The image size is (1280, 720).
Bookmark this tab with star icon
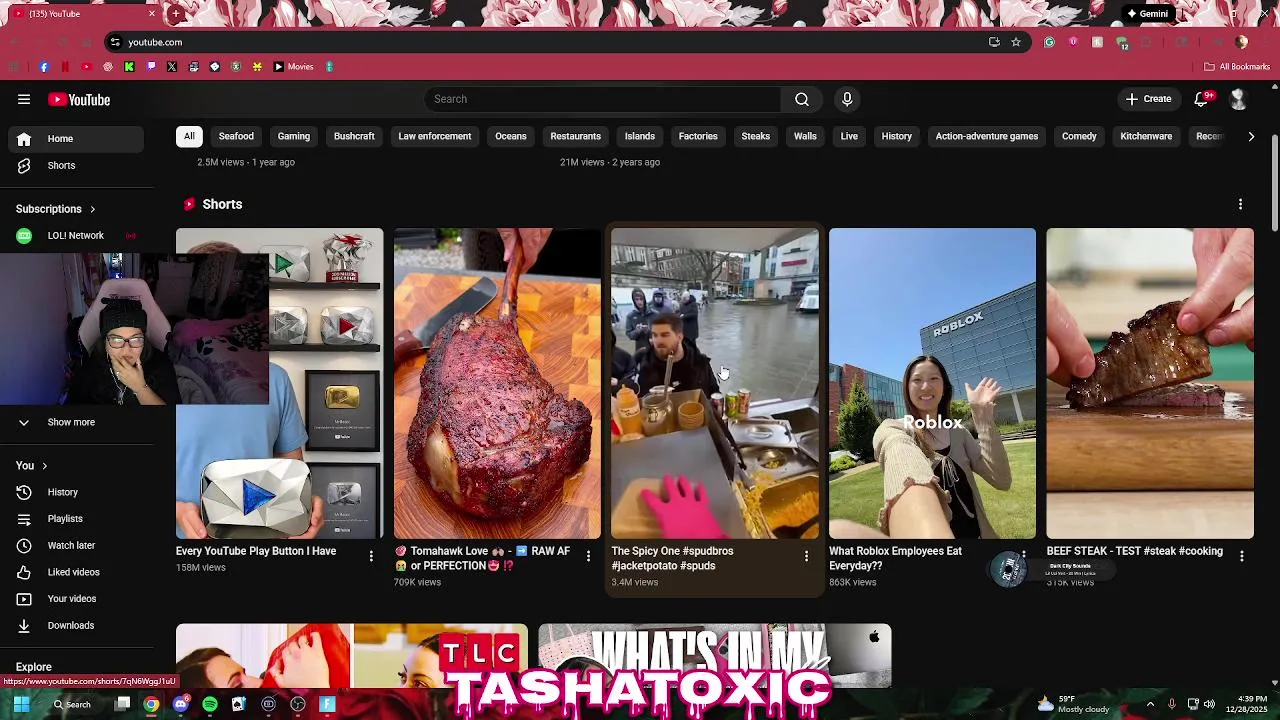pyautogui.click(x=1016, y=42)
